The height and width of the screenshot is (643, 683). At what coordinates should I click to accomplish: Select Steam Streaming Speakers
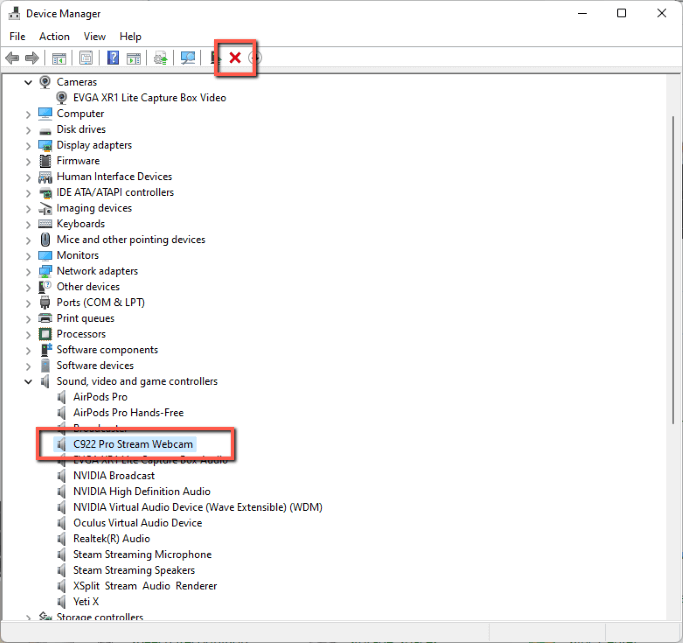[x=134, y=570]
